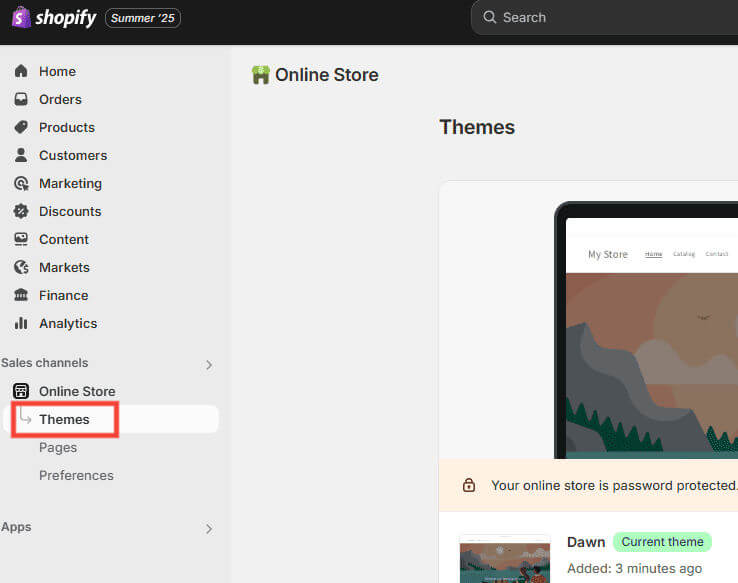Click the Search input field
The height and width of the screenshot is (583, 738).
coord(604,17)
